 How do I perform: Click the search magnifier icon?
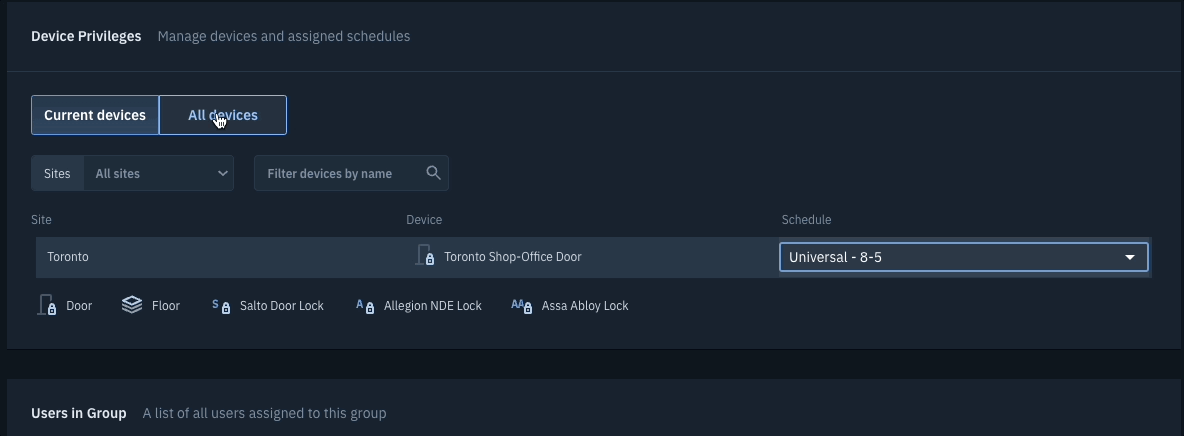pos(433,173)
